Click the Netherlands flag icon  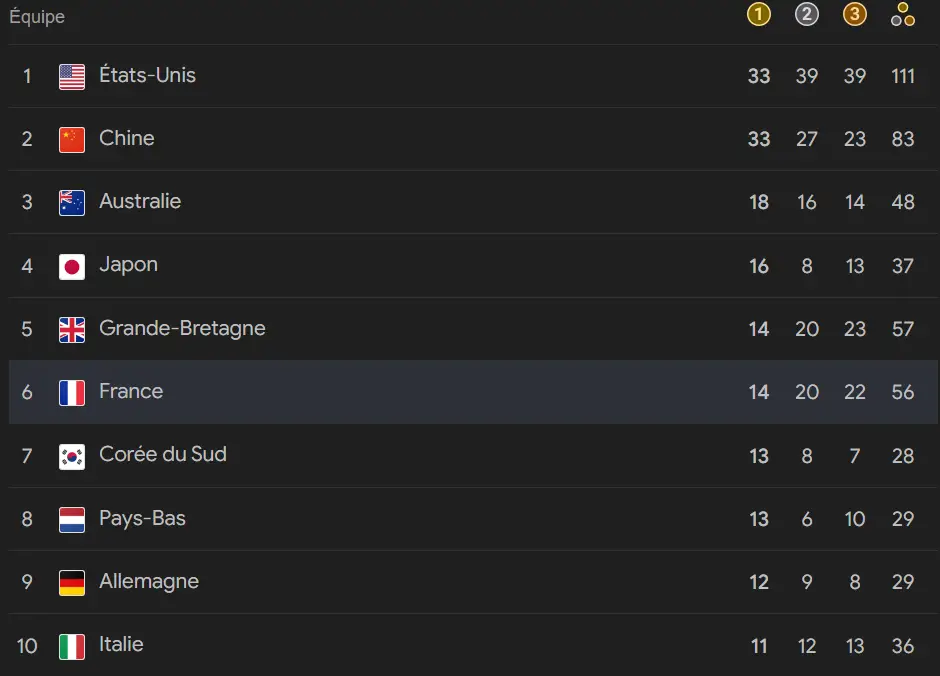pyautogui.click(x=72, y=519)
